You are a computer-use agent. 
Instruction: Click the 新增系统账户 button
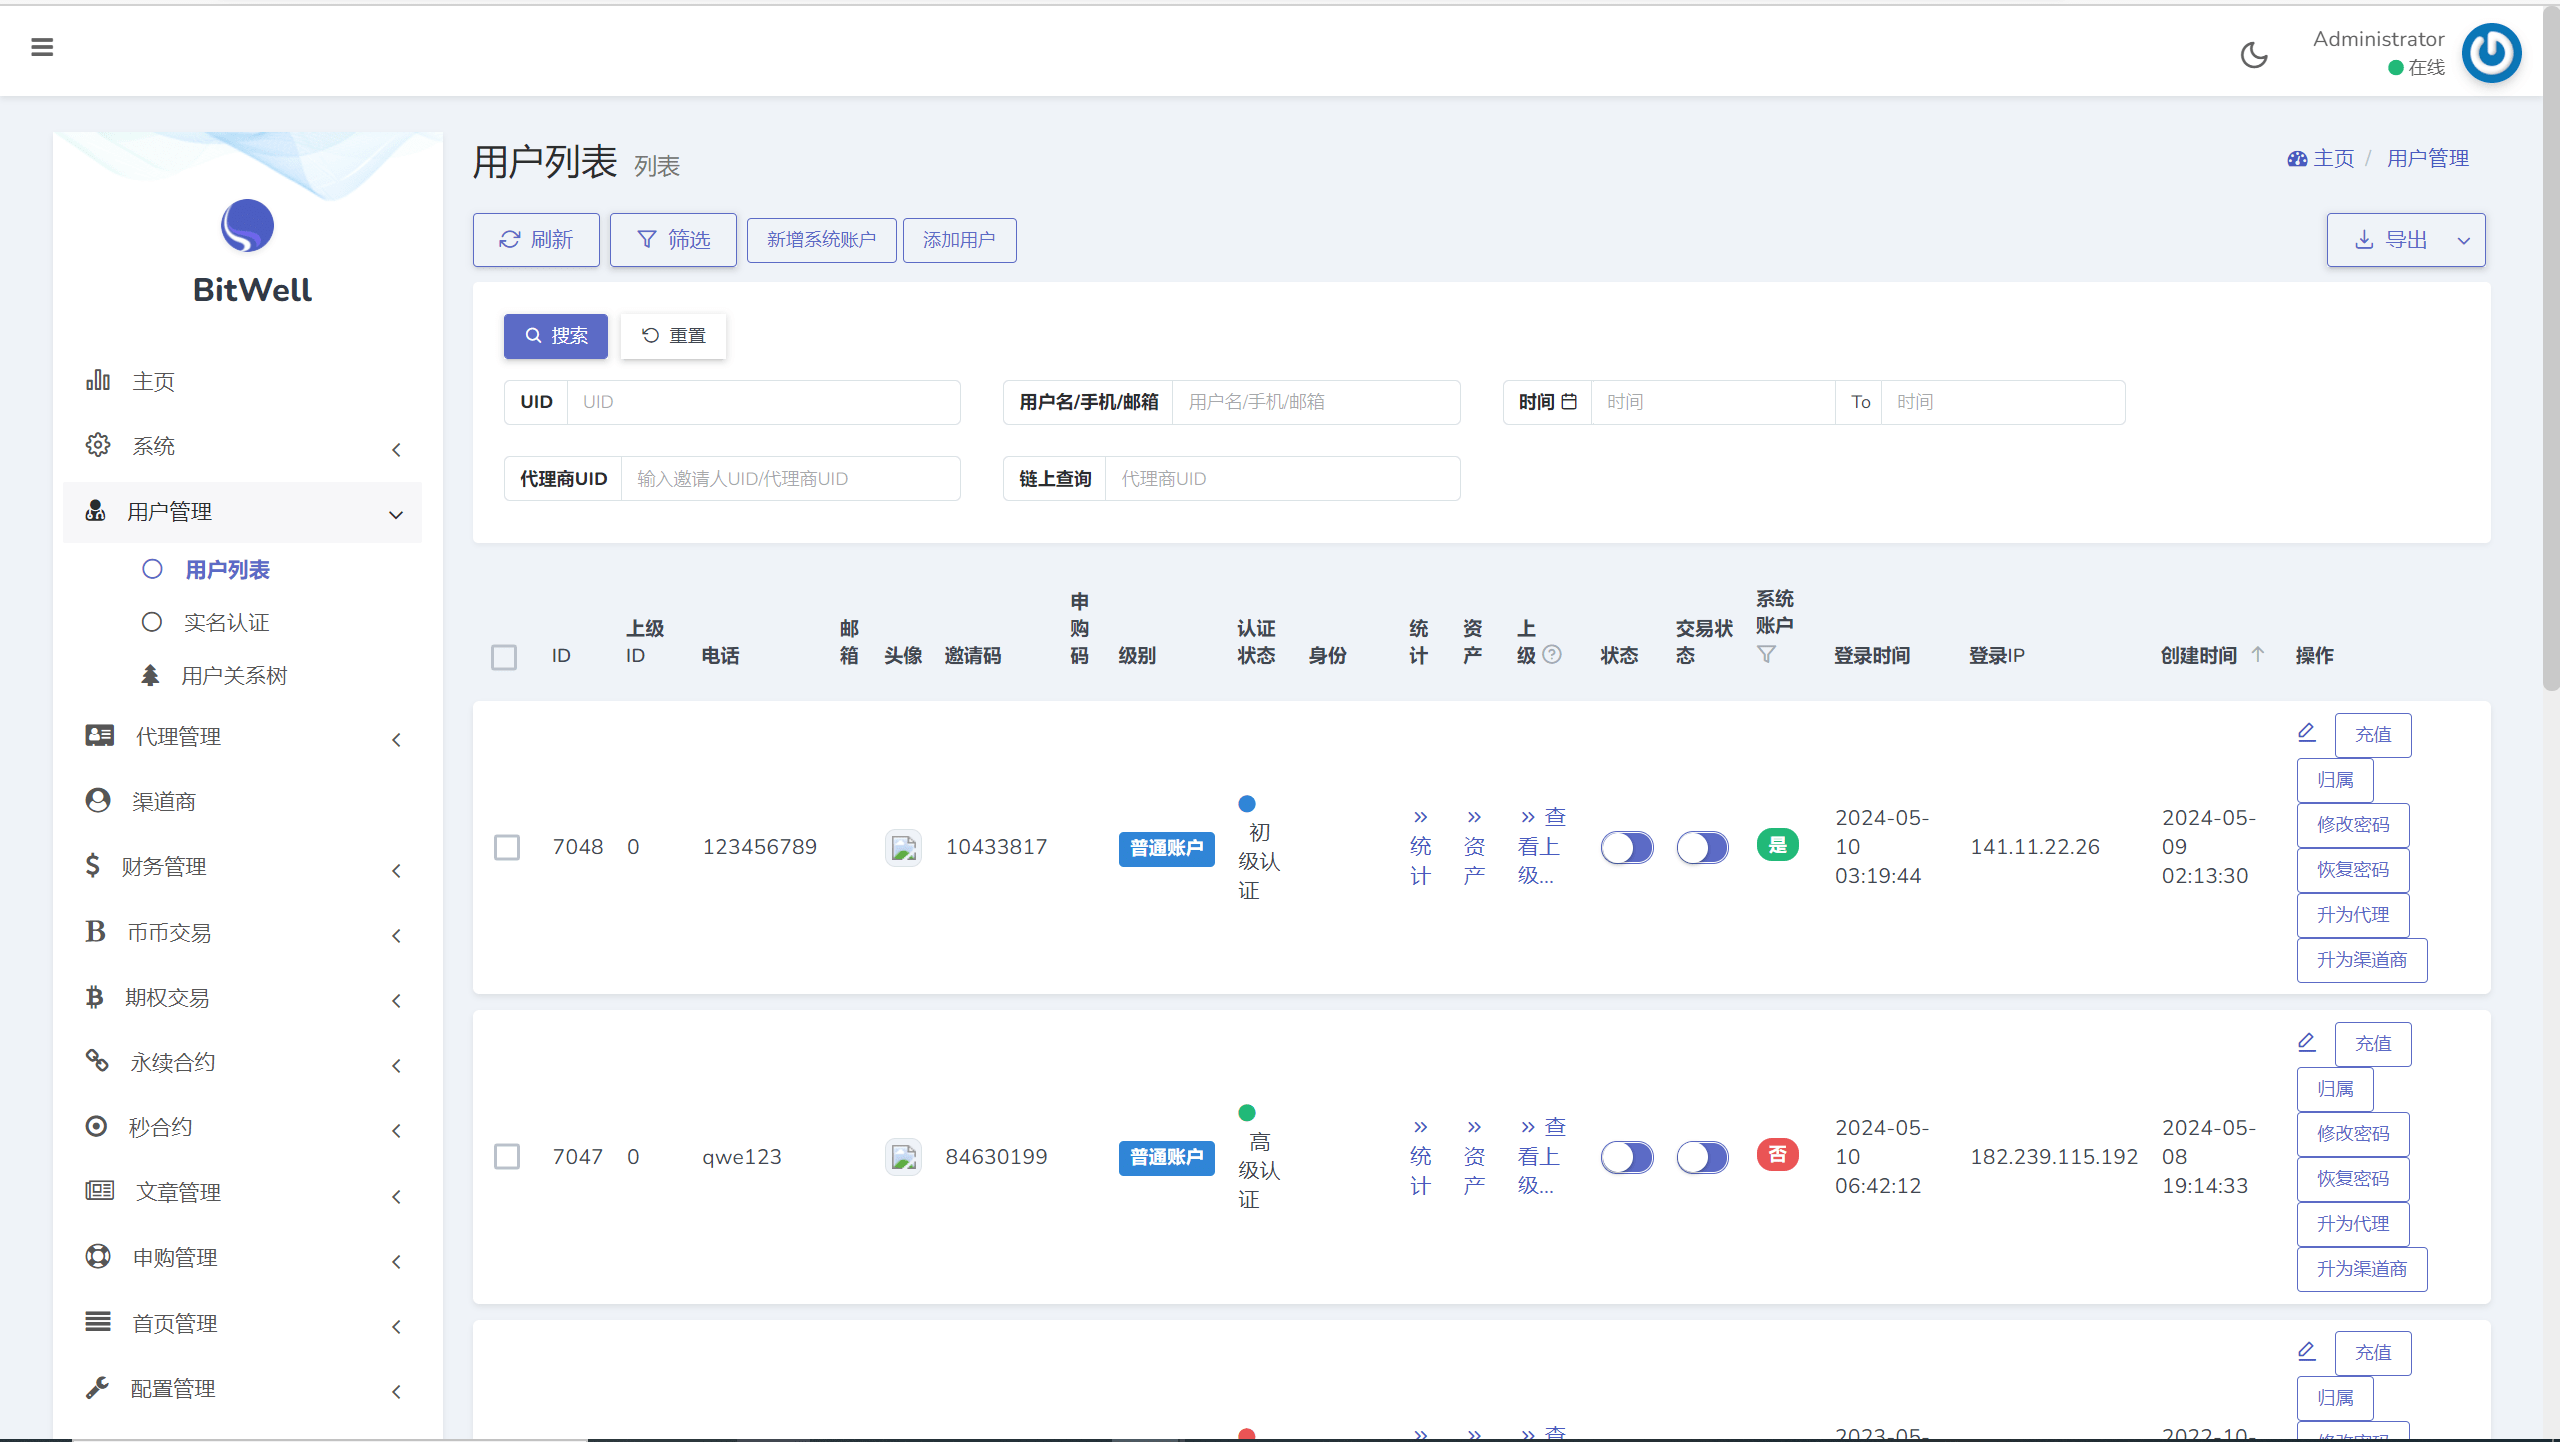[821, 240]
